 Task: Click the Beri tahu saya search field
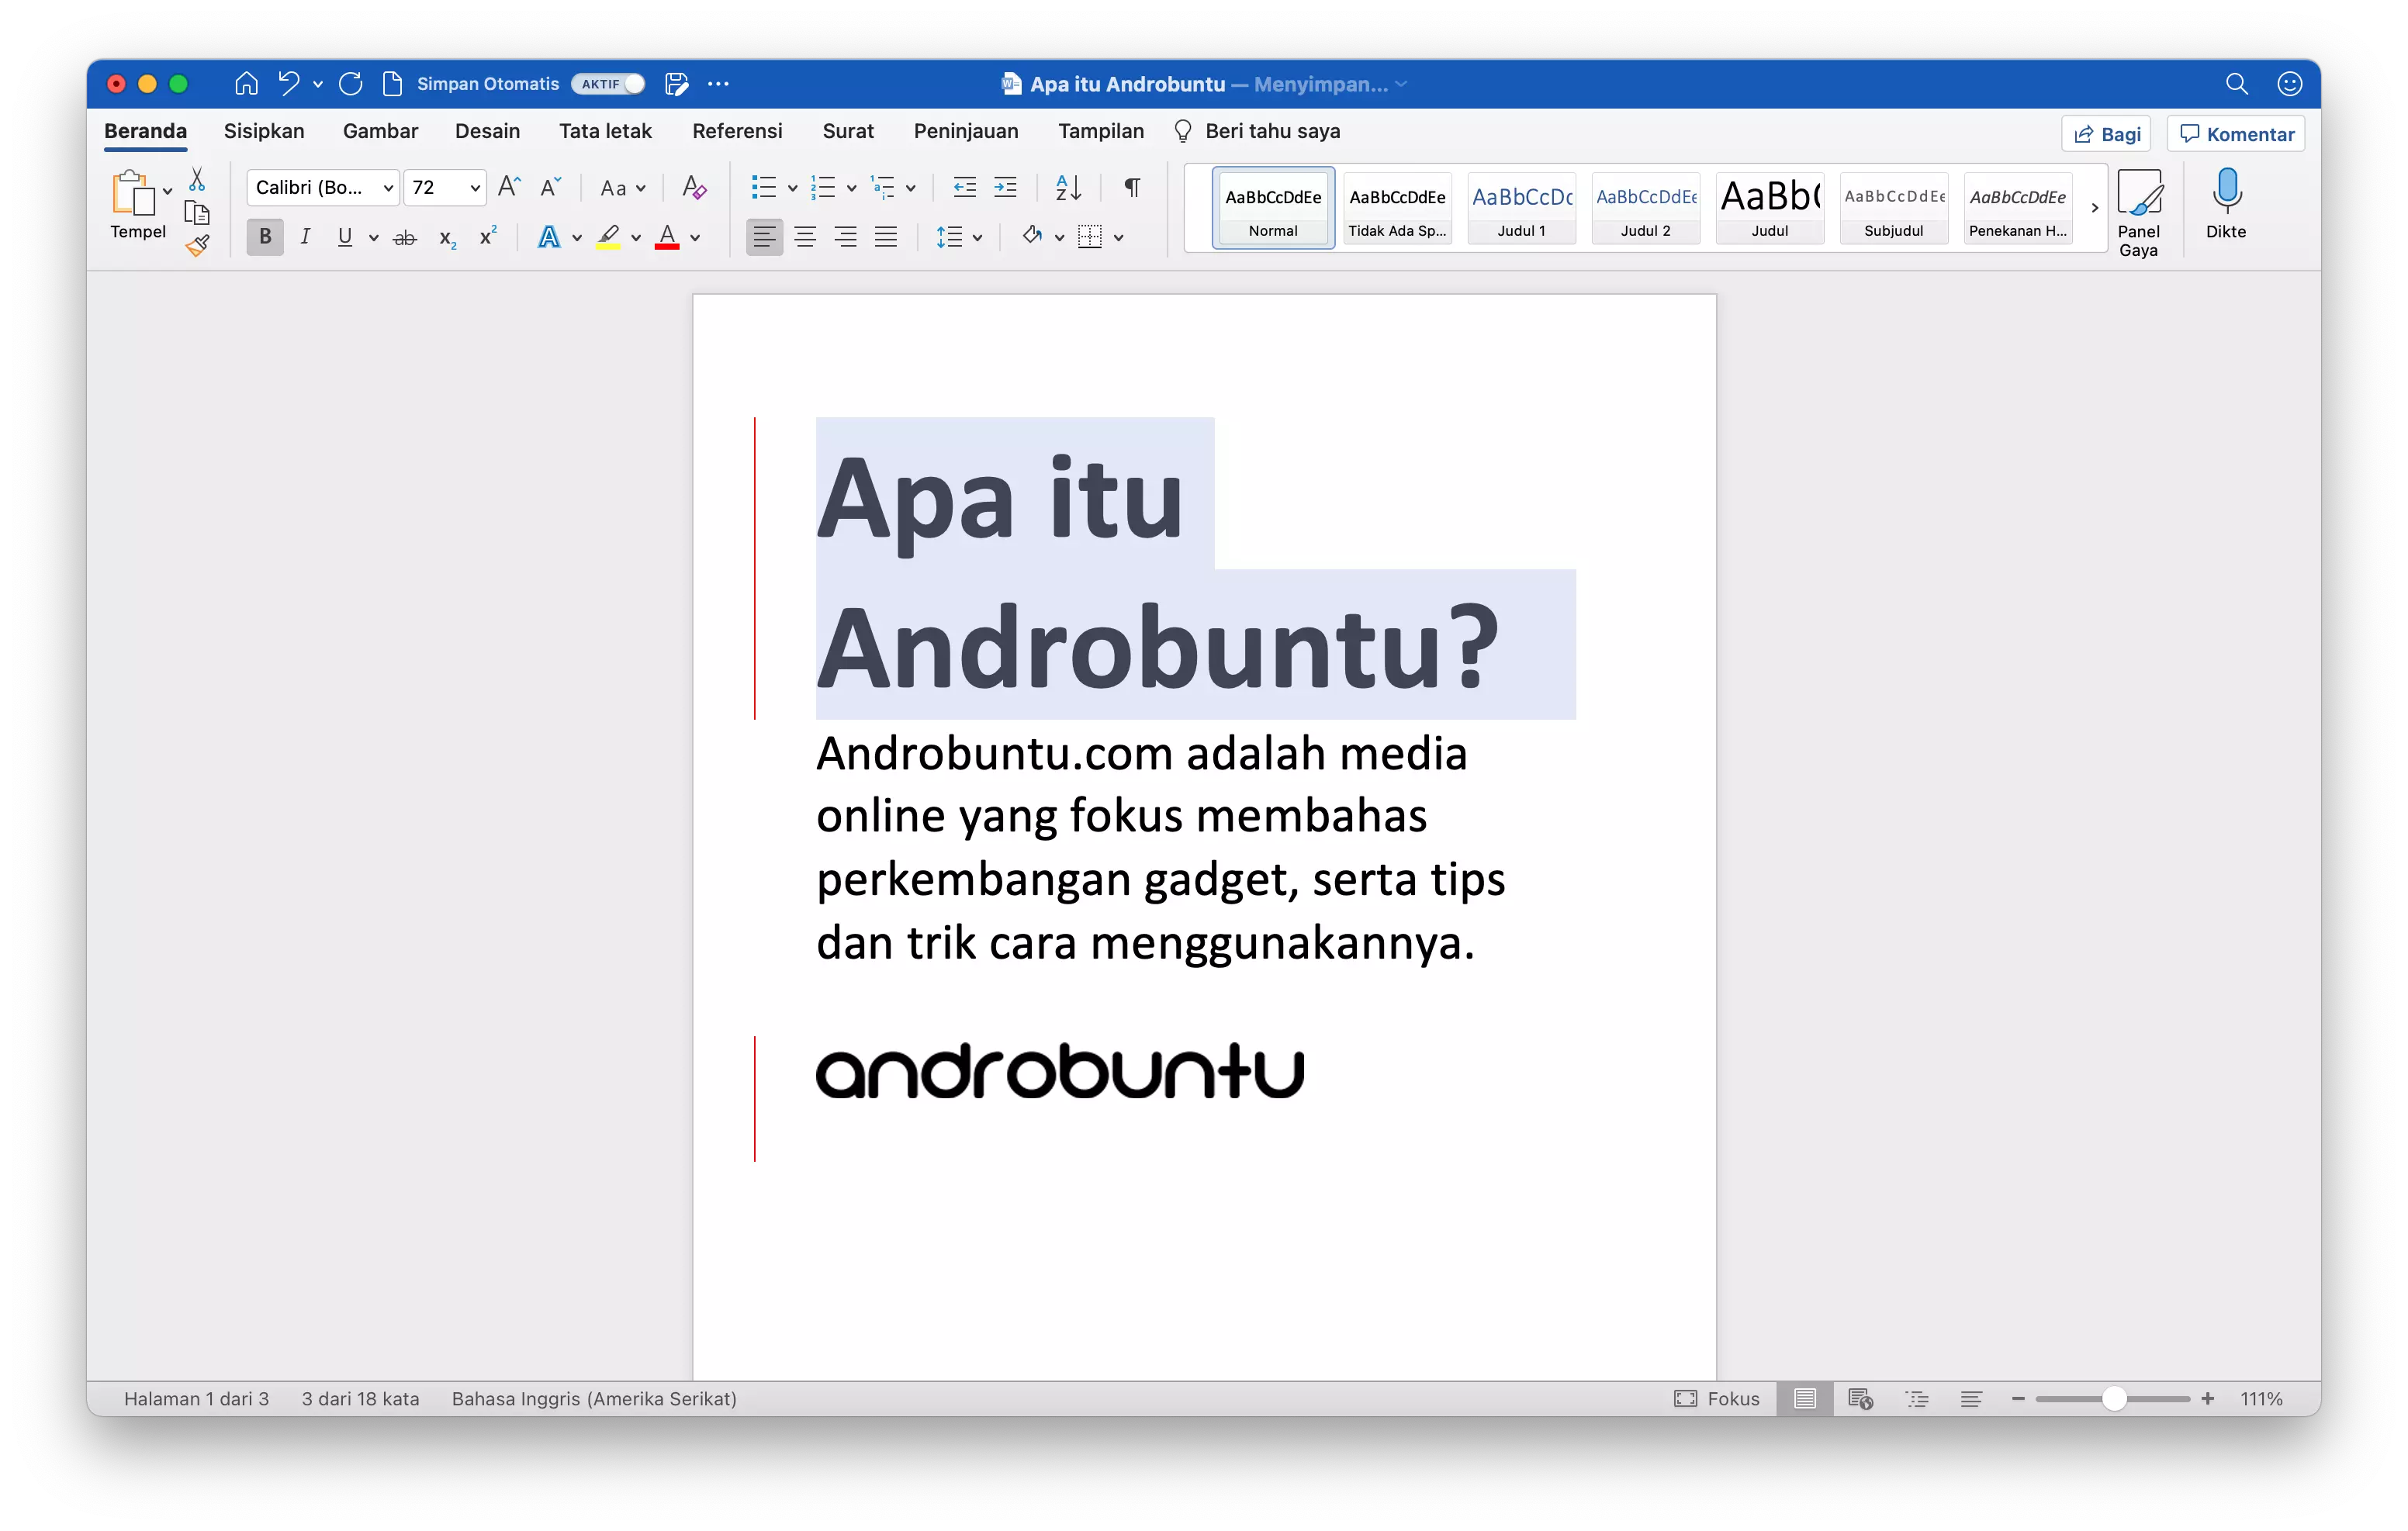point(1257,131)
